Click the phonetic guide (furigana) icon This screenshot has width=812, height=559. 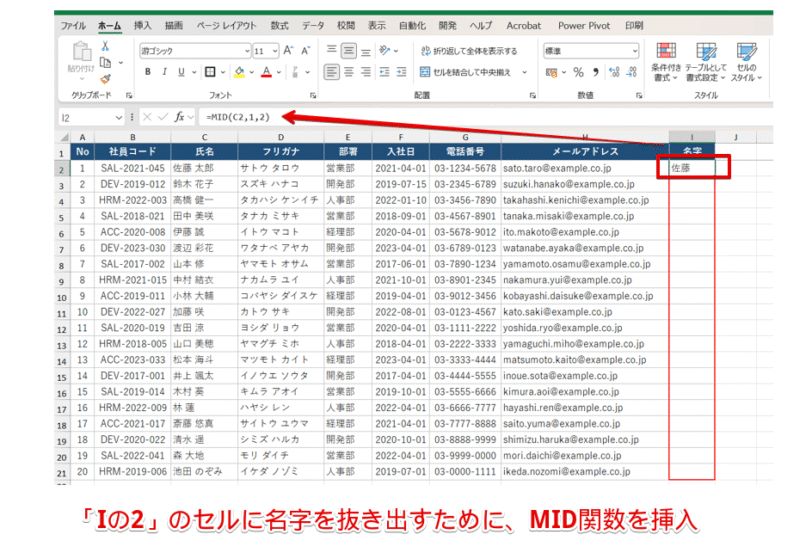click(295, 72)
